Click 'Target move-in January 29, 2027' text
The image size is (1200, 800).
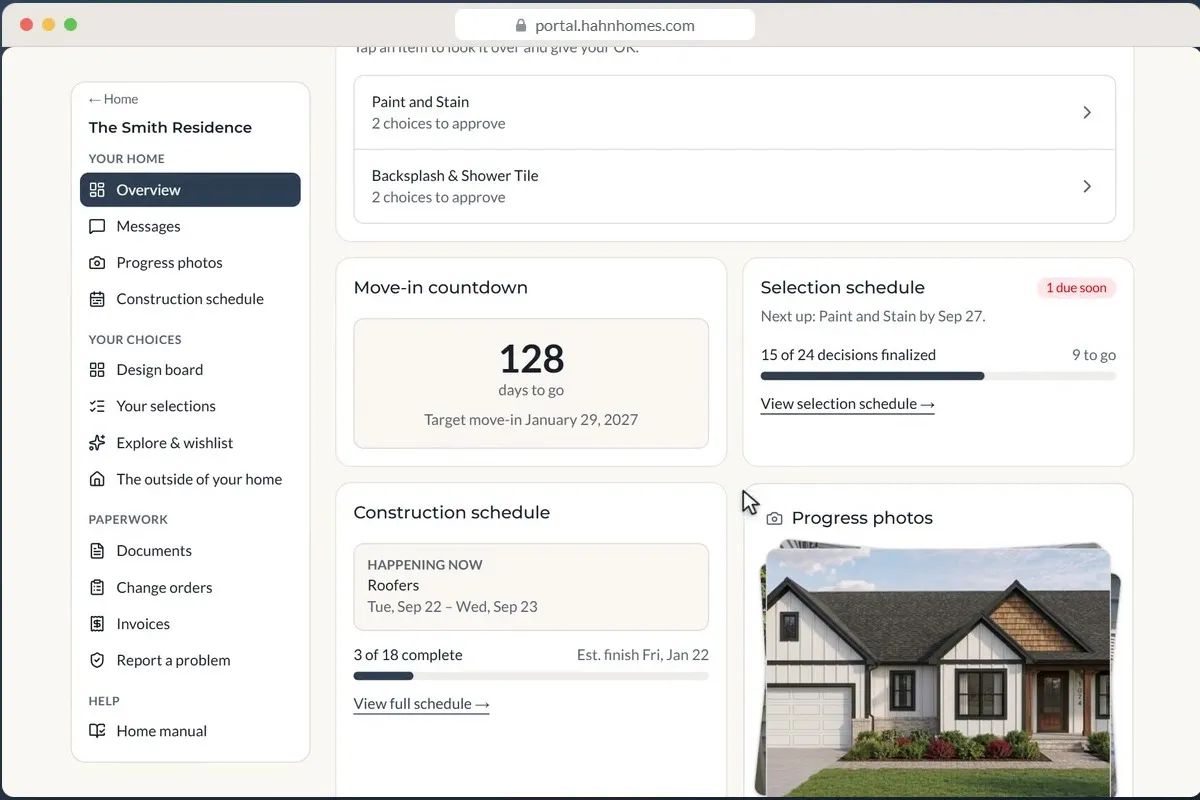[x=531, y=420]
